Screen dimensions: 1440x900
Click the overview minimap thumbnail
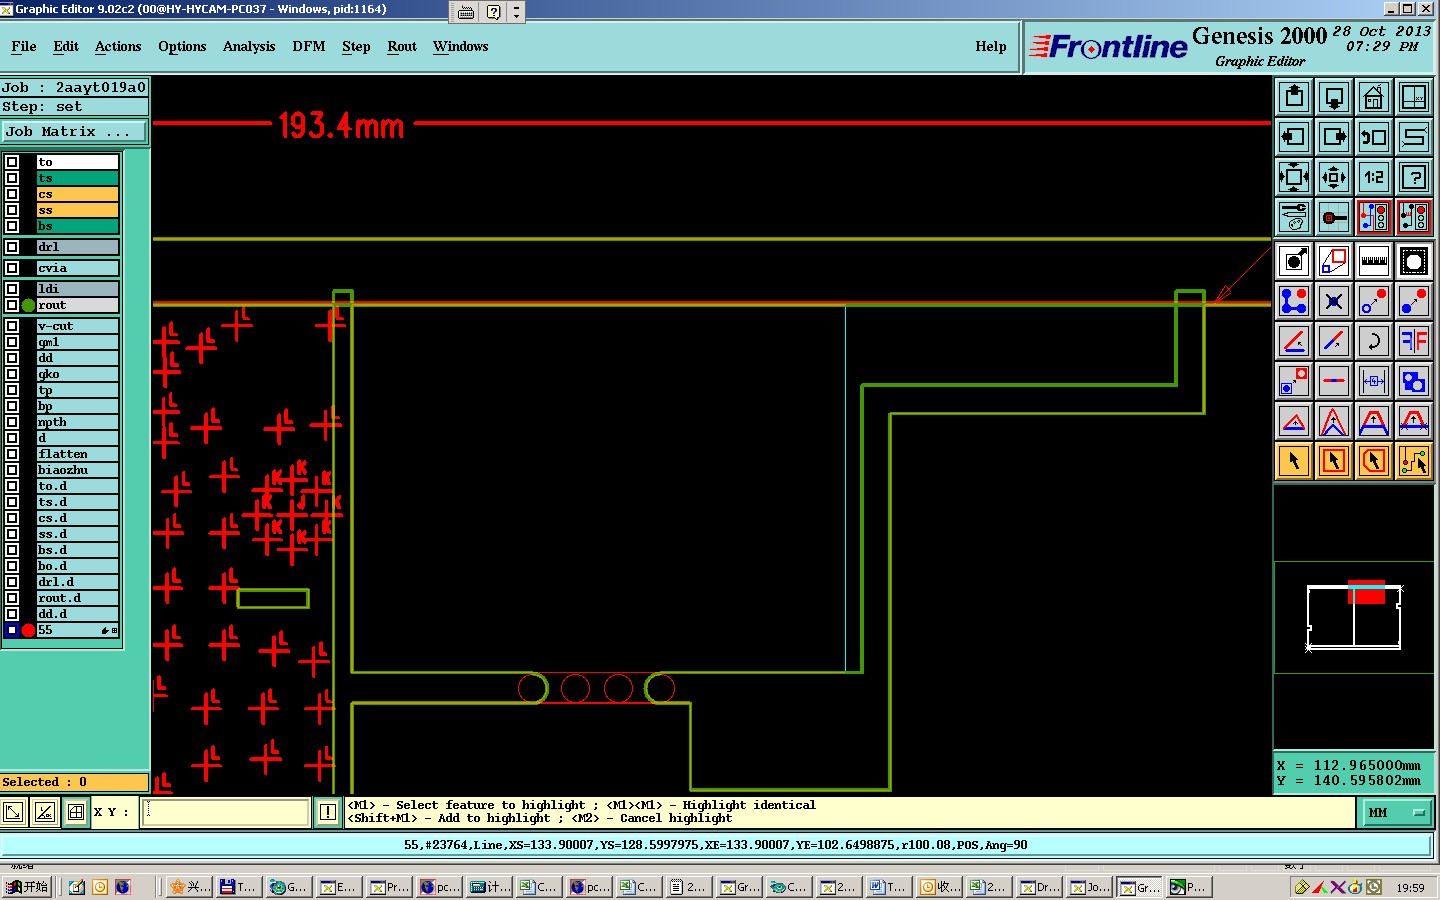click(x=1354, y=617)
